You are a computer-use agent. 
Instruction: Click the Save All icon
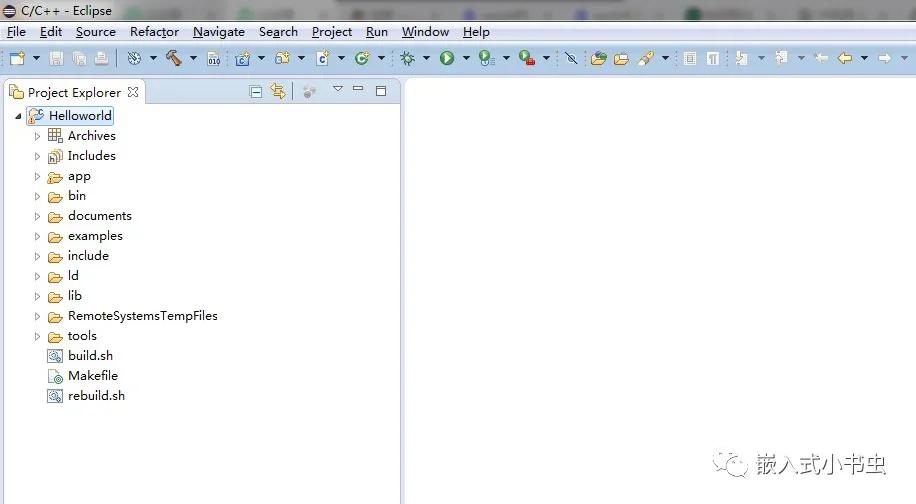coord(79,58)
